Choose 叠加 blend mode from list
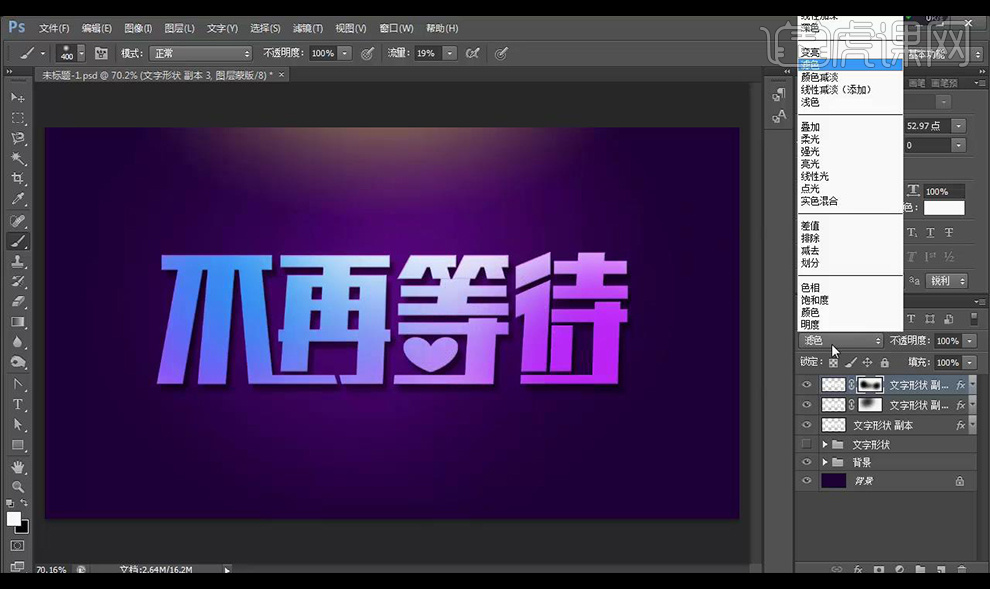990x589 pixels. [x=810, y=127]
